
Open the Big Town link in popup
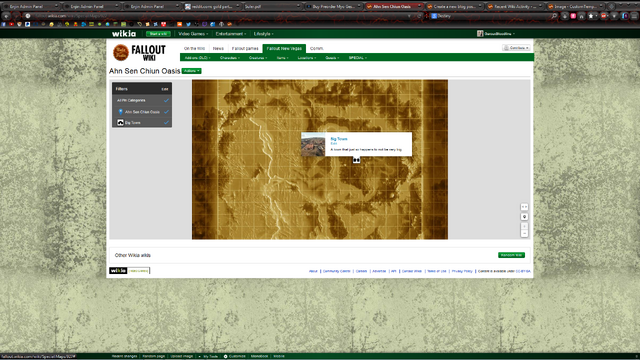coord(339,139)
